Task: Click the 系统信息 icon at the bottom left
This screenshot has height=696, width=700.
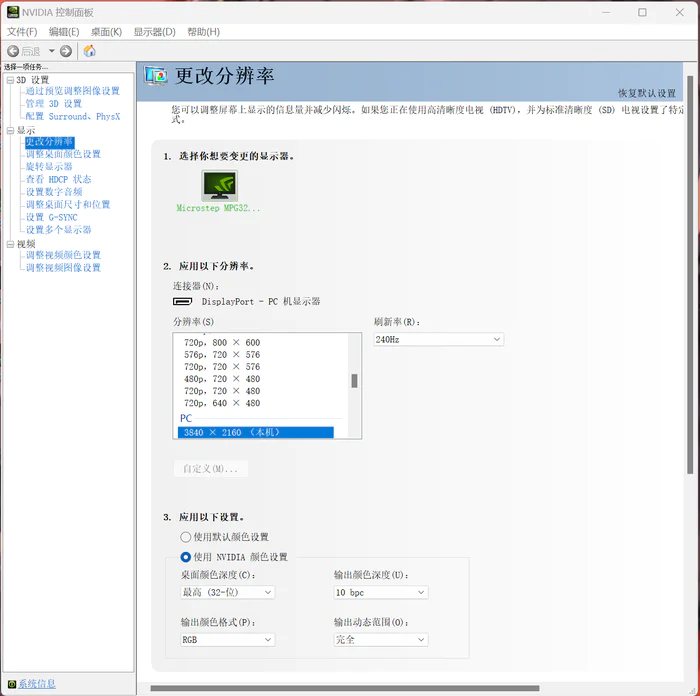Action: 12,684
